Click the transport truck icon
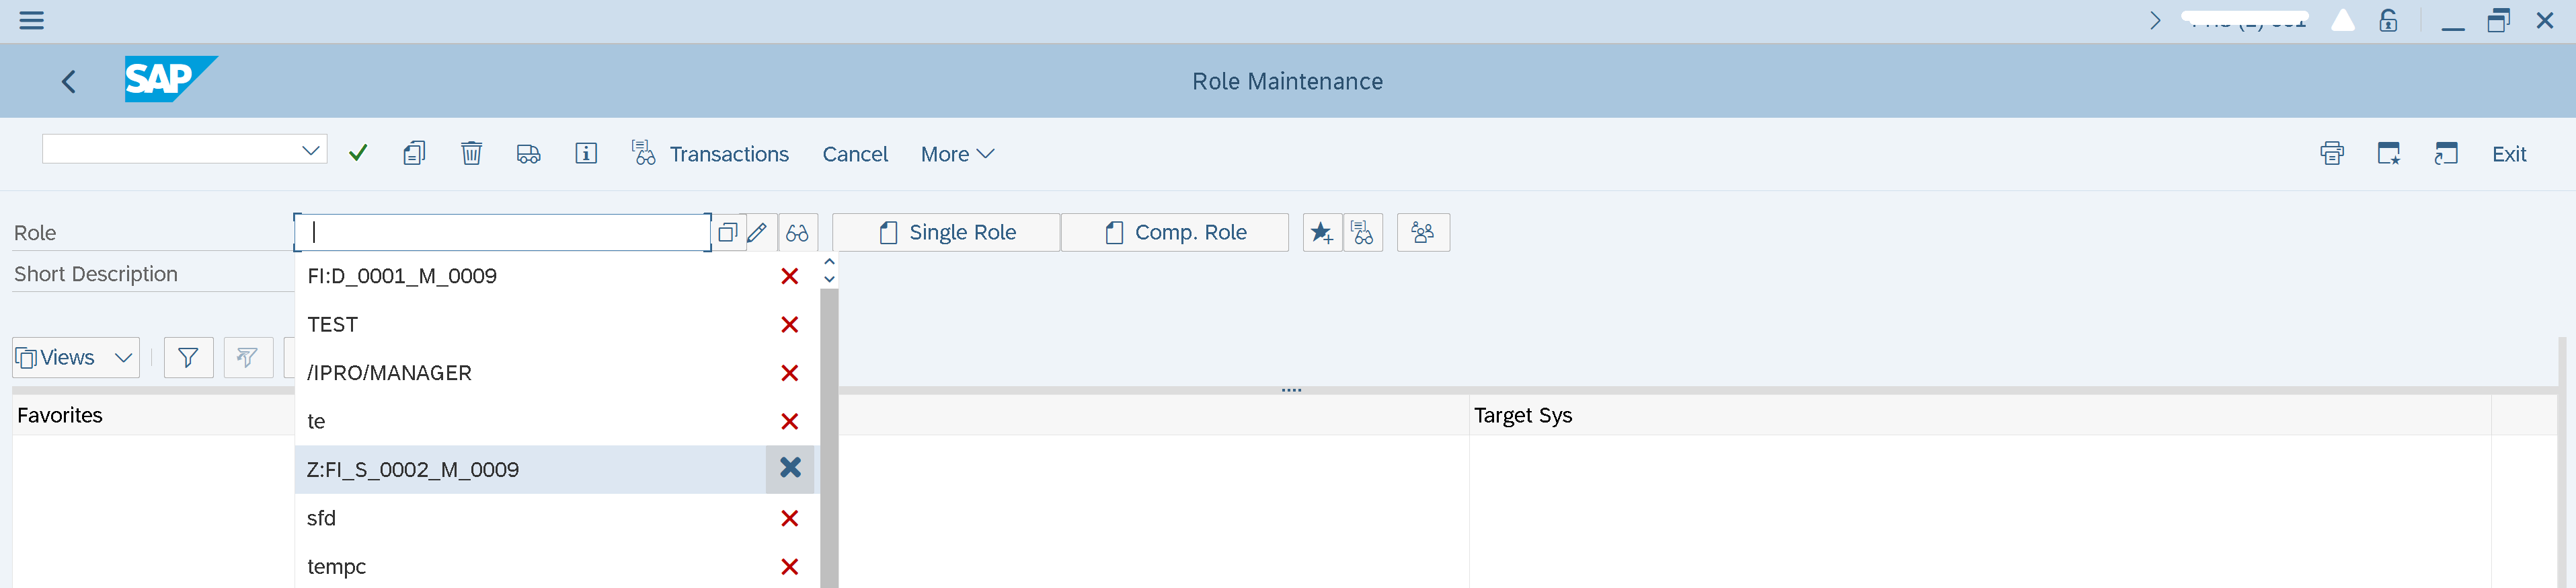This screenshot has width=2576, height=588. point(528,153)
